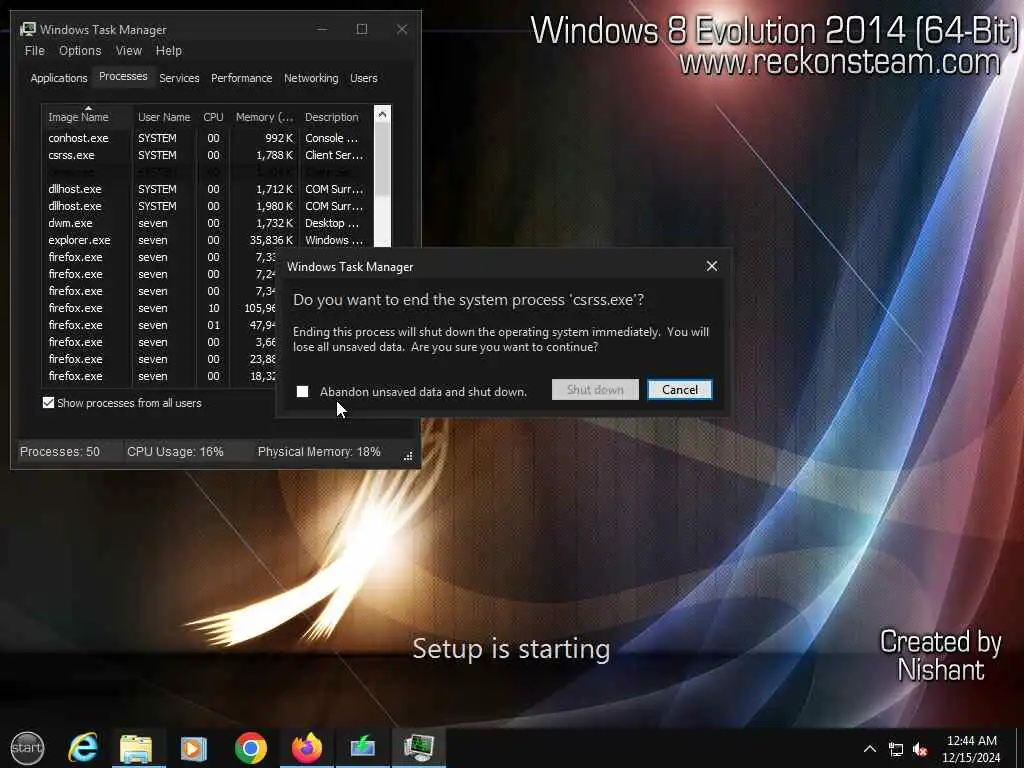Screen dimensions: 1024x768
Task: Maximize the Task Manager window
Action: (362, 29)
